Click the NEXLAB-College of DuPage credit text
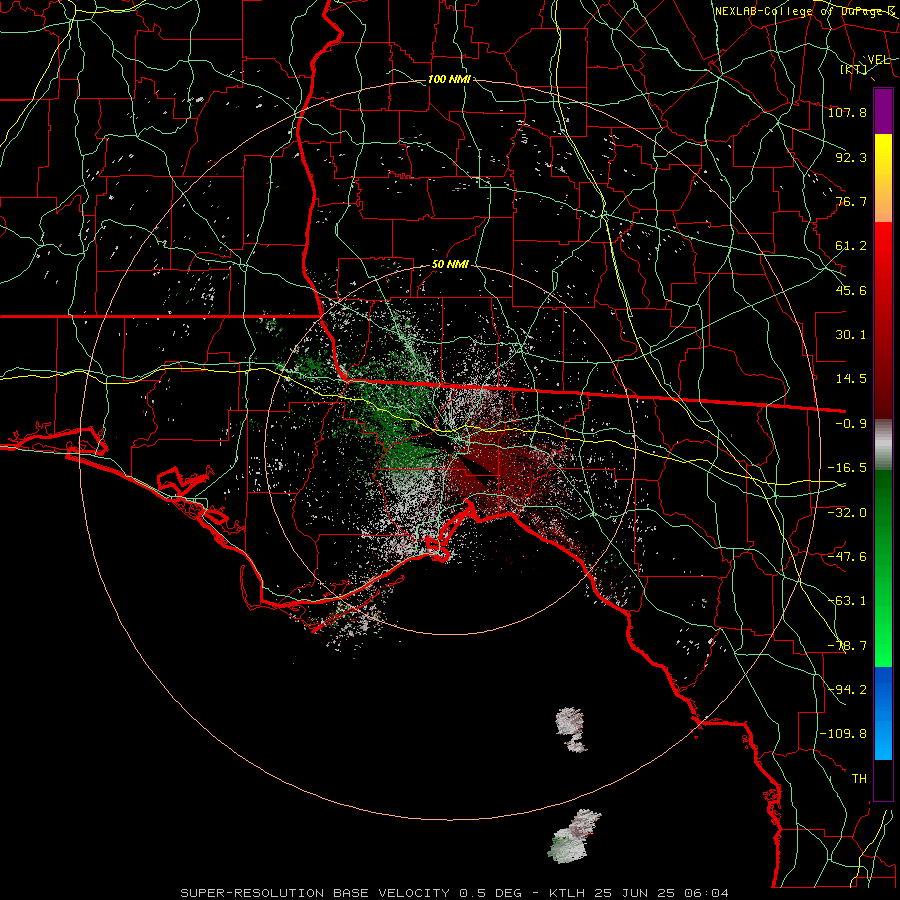Screen dimensions: 900x900 [805, 11]
